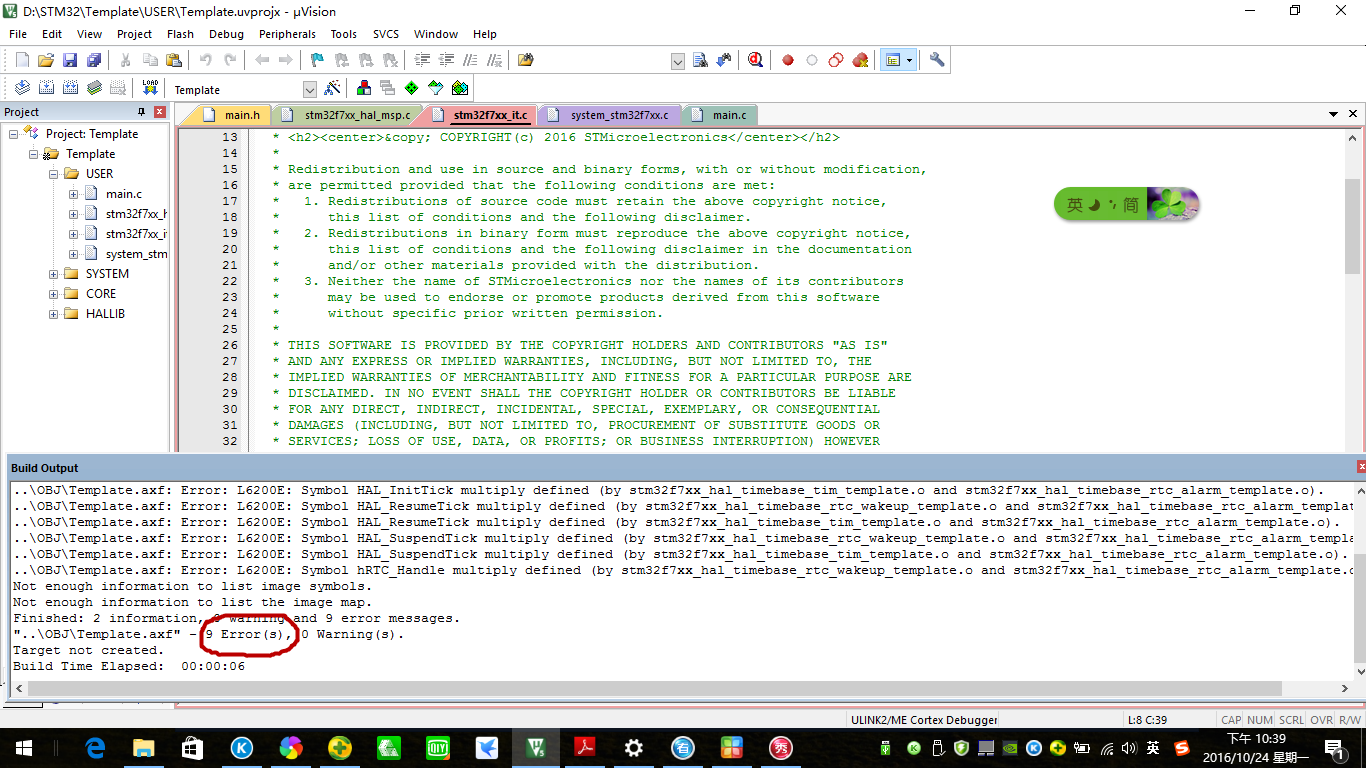Click the Build Output horizontal scrollbar

655,688
